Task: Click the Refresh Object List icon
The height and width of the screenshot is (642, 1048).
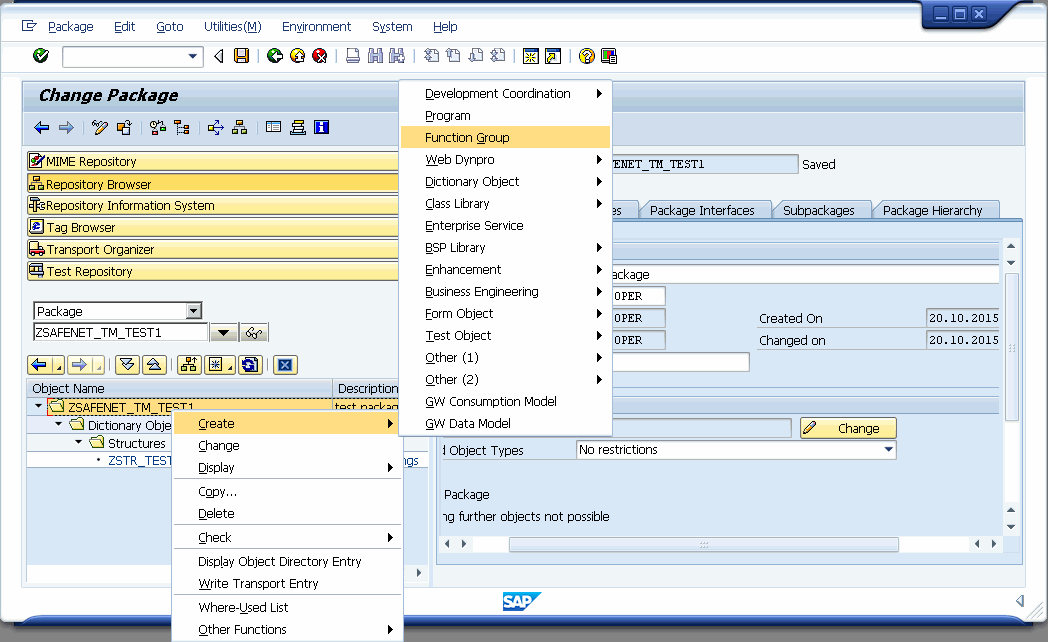Action: click(250, 365)
